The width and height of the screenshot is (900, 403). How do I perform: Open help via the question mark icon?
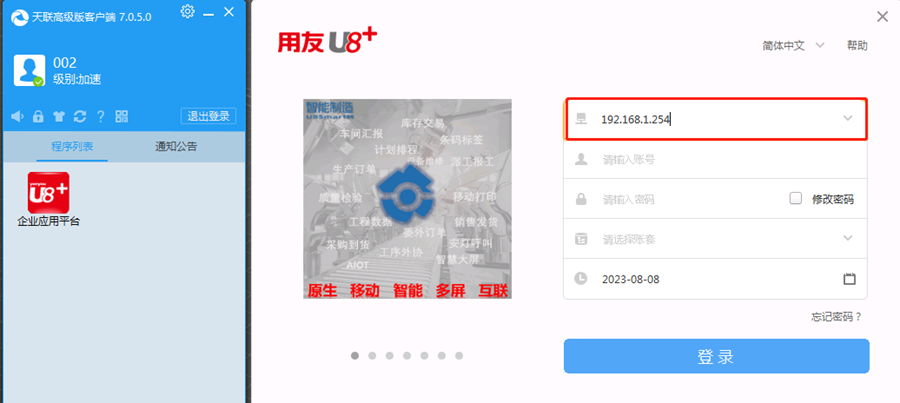coord(100,117)
